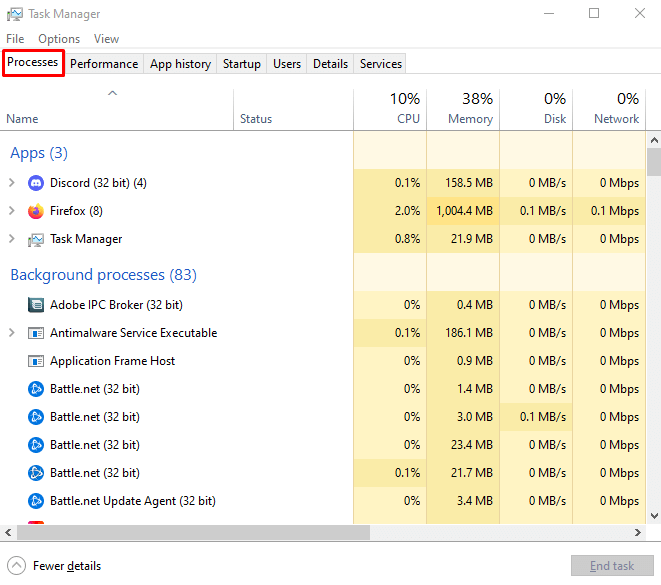This screenshot has height=585, width=661.
Task: Click the Firefox icon in Apps list
Action: point(36,211)
